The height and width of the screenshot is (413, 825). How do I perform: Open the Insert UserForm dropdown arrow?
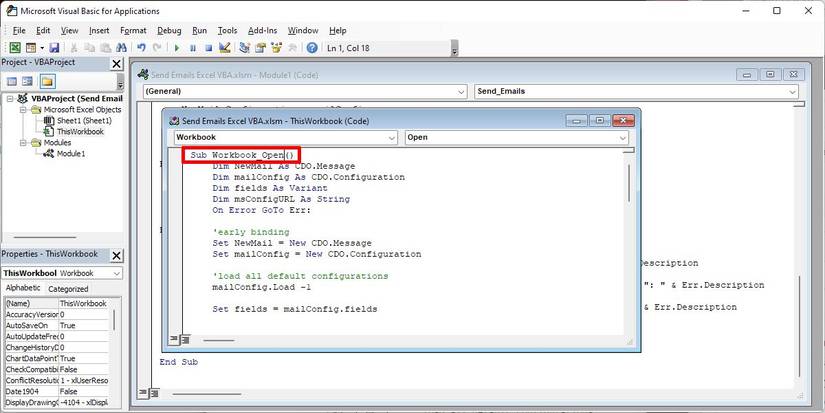click(x=42, y=48)
